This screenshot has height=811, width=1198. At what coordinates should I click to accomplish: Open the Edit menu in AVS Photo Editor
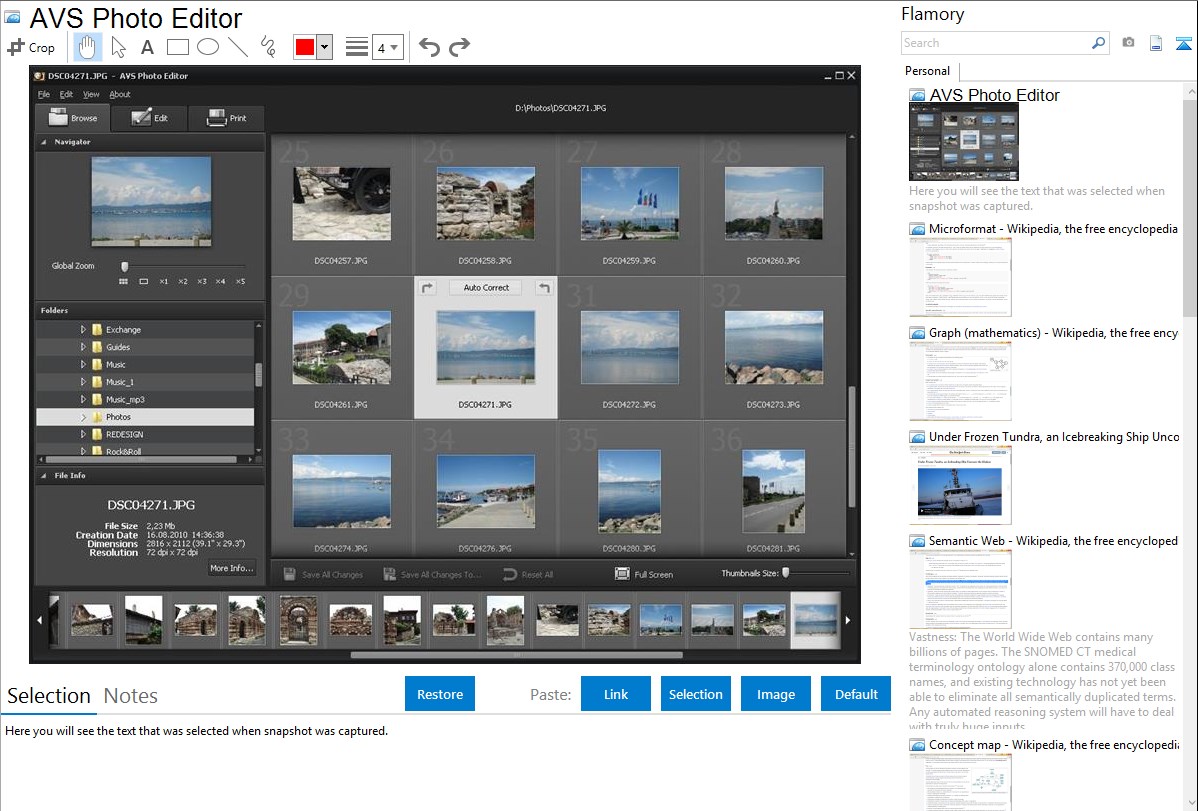tap(66, 95)
